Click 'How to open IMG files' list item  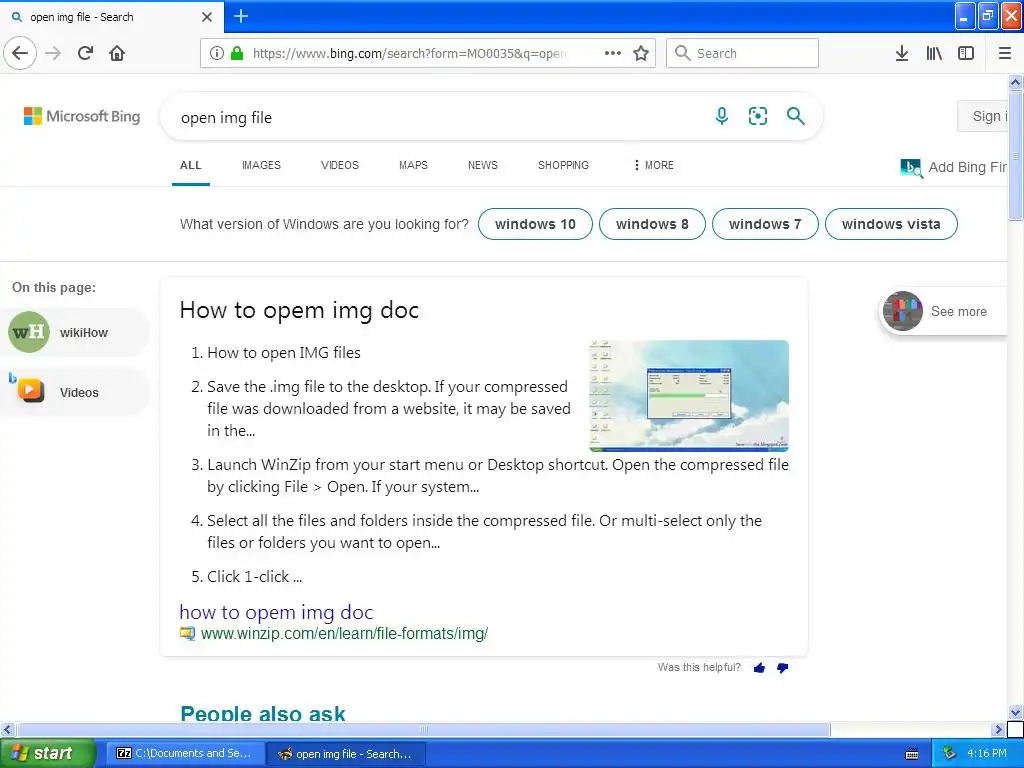point(283,353)
